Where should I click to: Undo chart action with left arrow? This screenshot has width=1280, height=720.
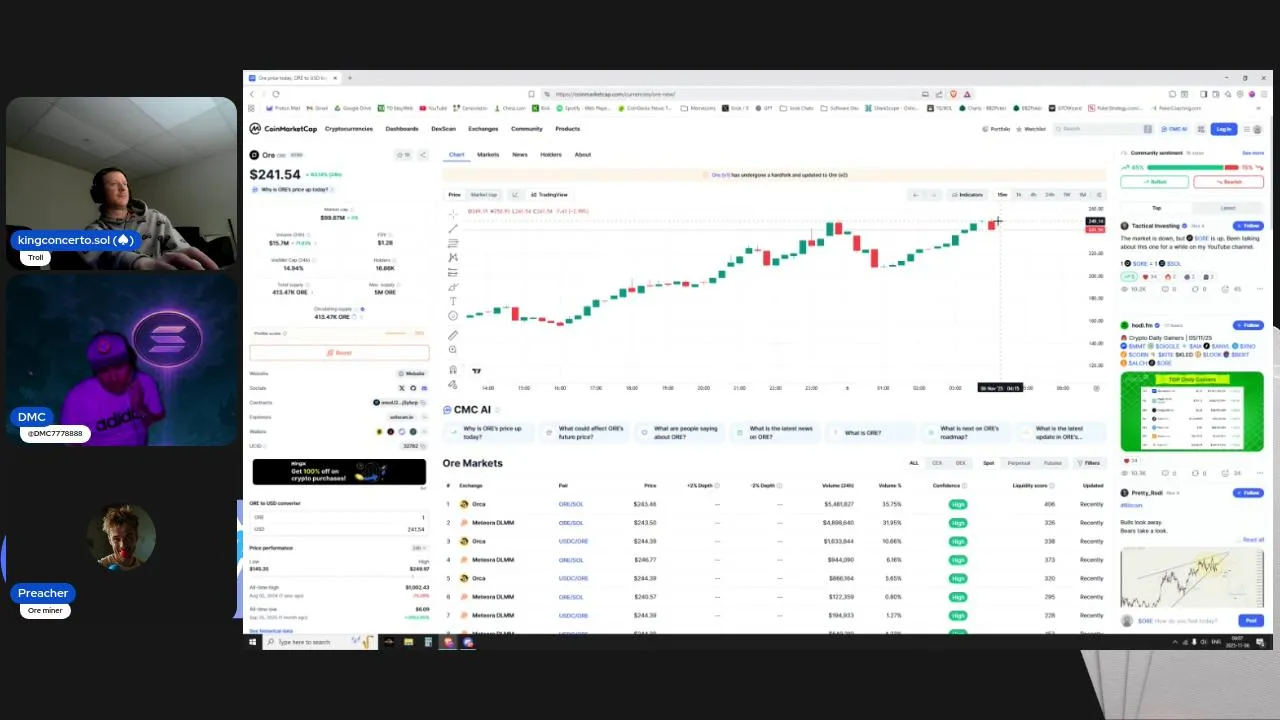[x=915, y=195]
